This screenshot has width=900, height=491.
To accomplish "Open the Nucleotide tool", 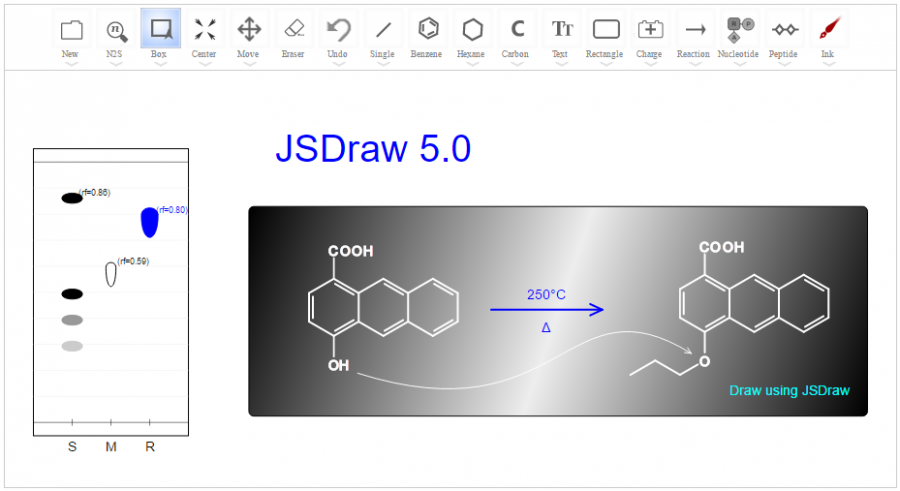I will point(740,30).
